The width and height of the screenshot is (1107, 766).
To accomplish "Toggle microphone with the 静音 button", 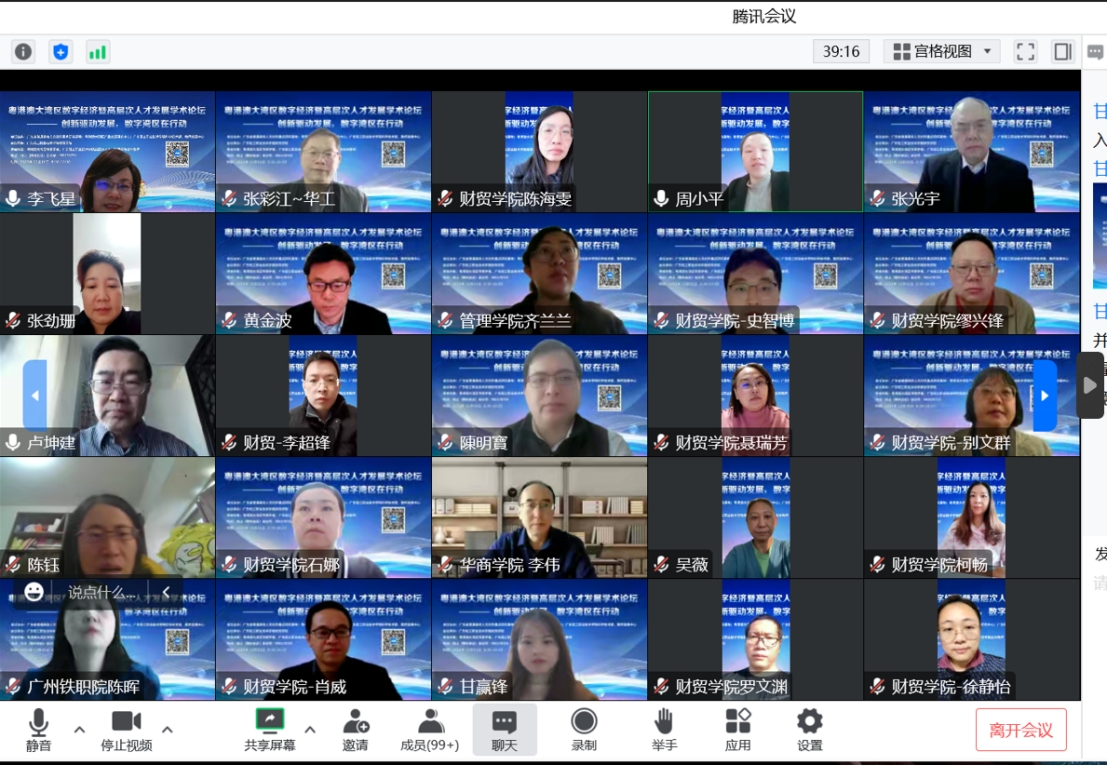I will click(x=39, y=730).
